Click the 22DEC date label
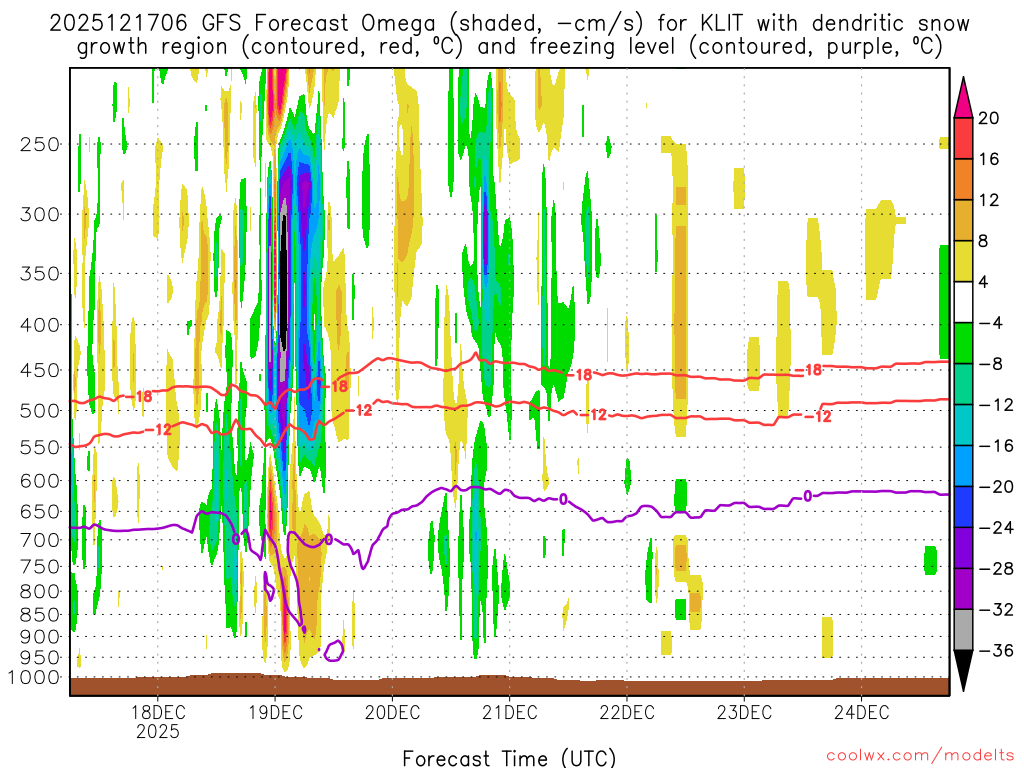 (x=626, y=712)
